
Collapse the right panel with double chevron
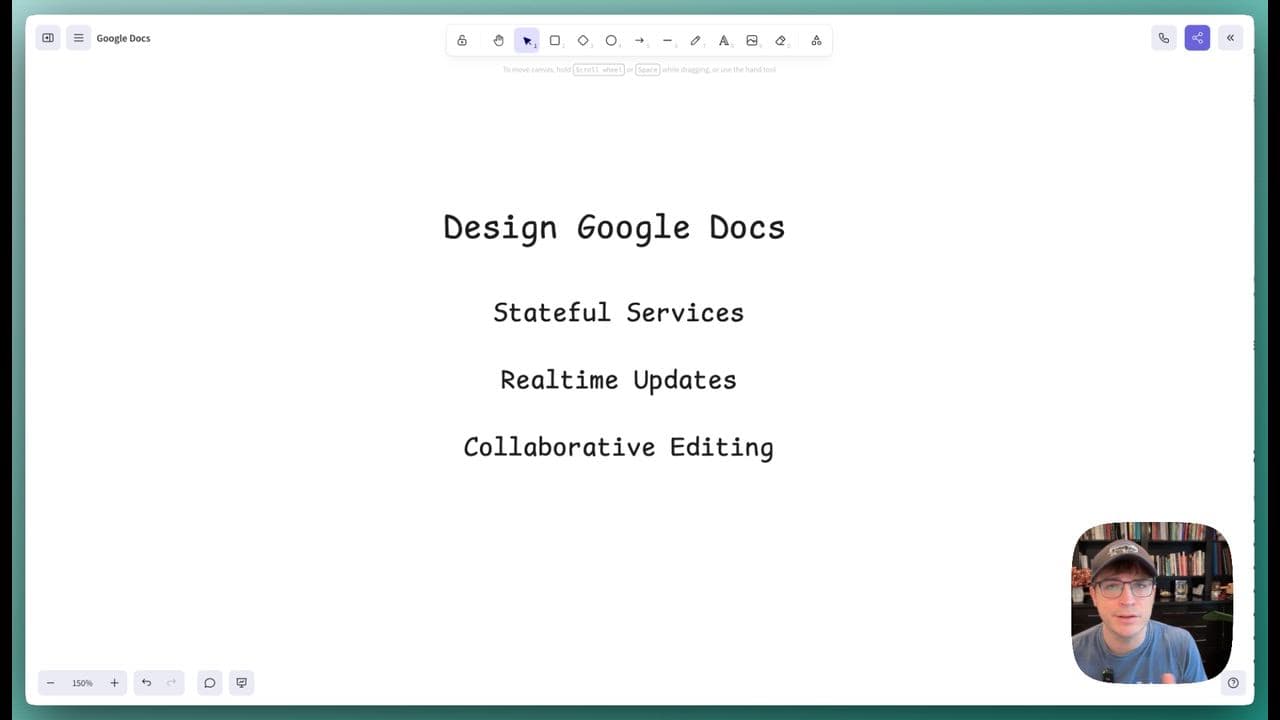click(x=1230, y=38)
